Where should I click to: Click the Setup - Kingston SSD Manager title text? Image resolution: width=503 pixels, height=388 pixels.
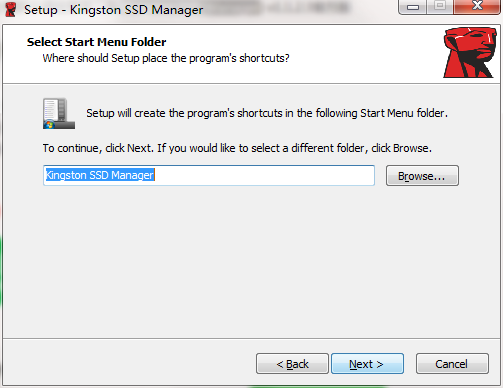[114, 10]
